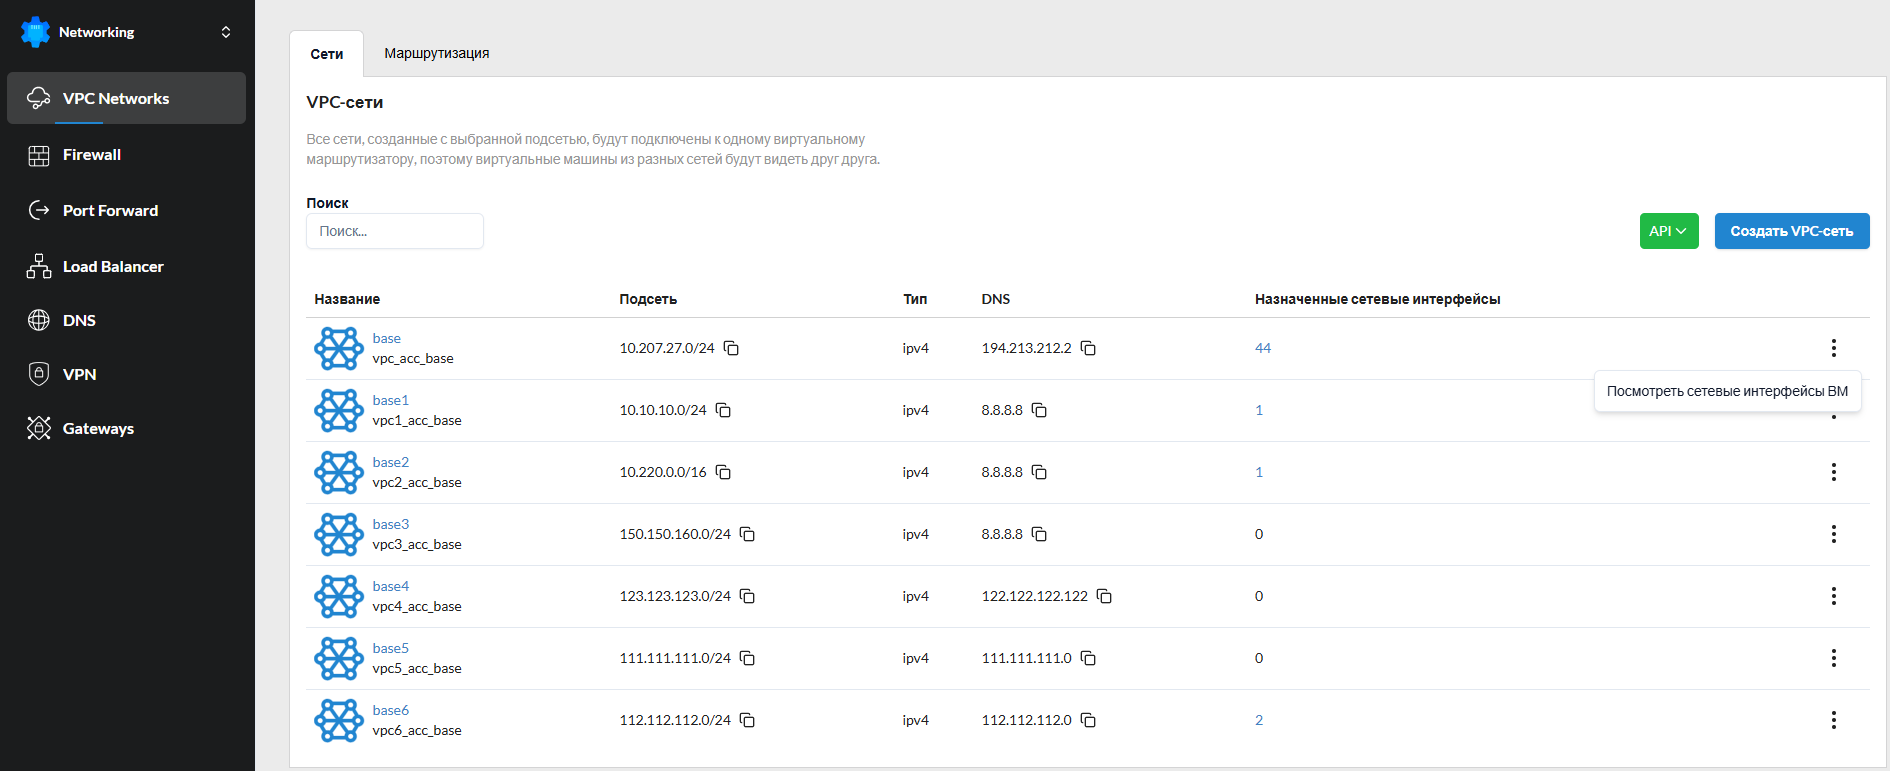Click the 2 interfaces link for base6
Screen dimensions: 1890x771
pyautogui.click(x=1259, y=720)
